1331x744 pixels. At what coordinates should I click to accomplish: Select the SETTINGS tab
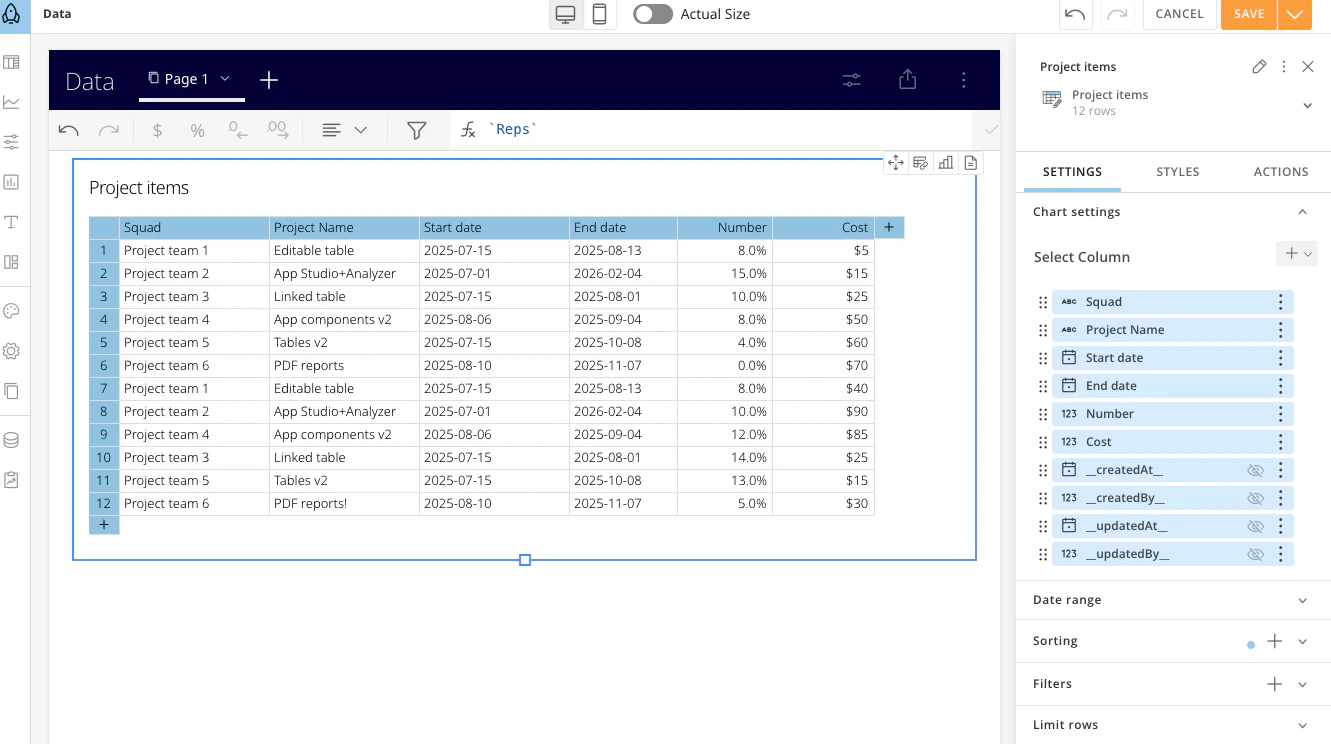(1072, 172)
